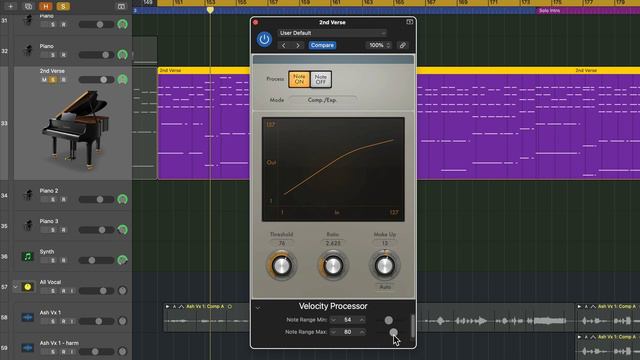Click the Piano 3 track instrument icon
The width and height of the screenshot is (640, 360).
(x=28, y=225)
